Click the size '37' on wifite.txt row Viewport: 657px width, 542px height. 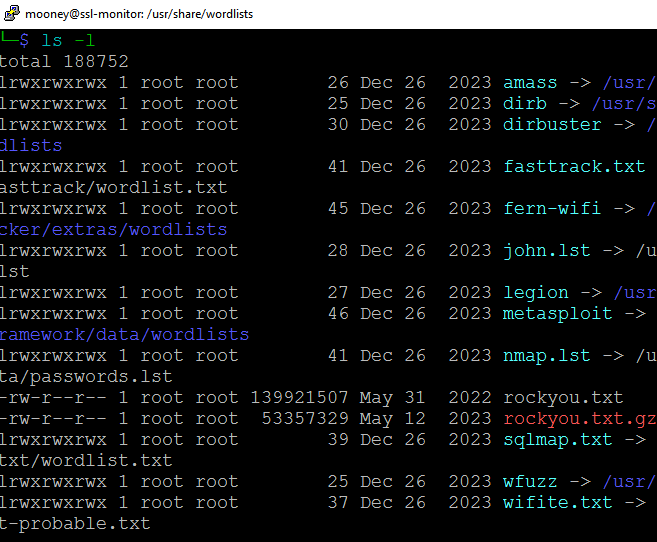coord(338,502)
